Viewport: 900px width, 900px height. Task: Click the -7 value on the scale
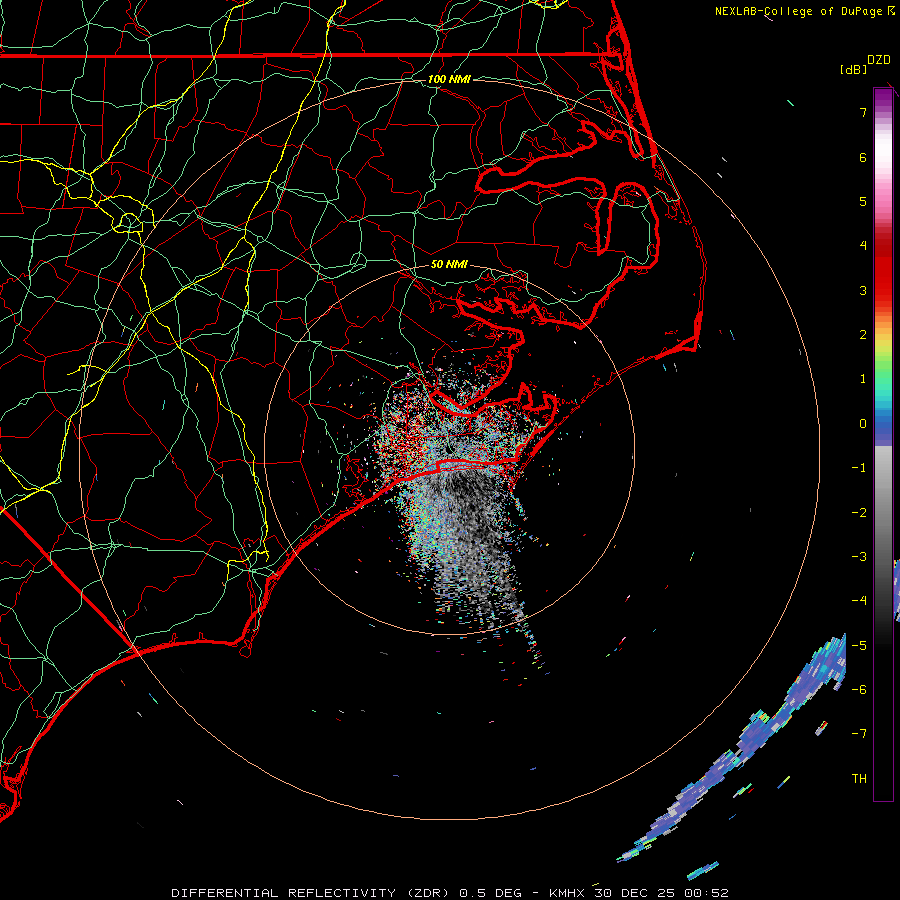[x=859, y=734]
